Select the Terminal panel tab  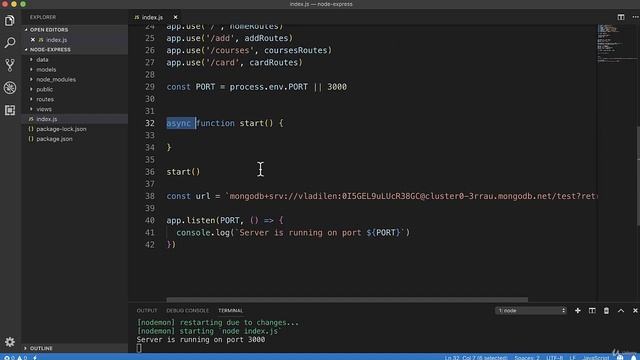(x=230, y=311)
